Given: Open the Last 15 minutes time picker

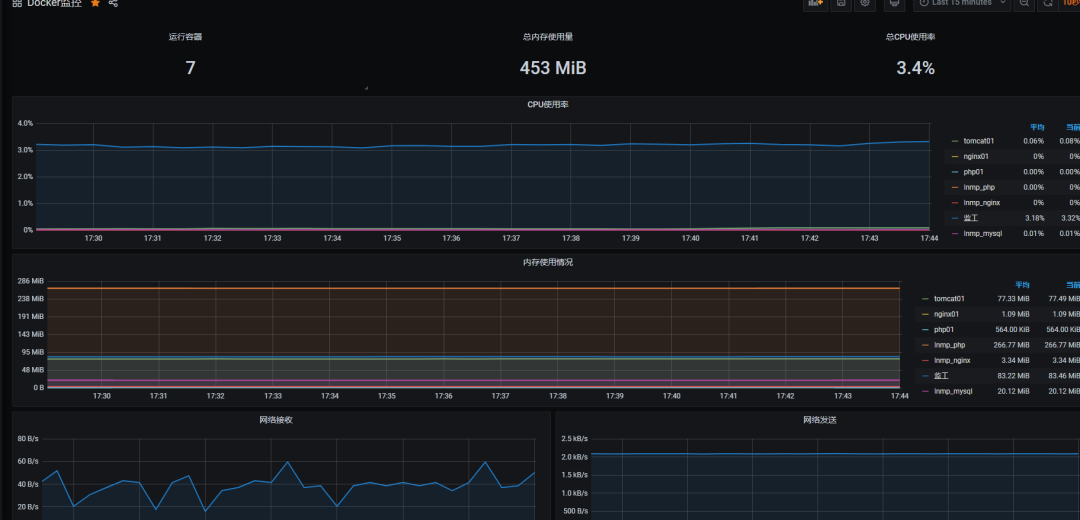Looking at the screenshot, I should pyautogui.click(x=961, y=4).
